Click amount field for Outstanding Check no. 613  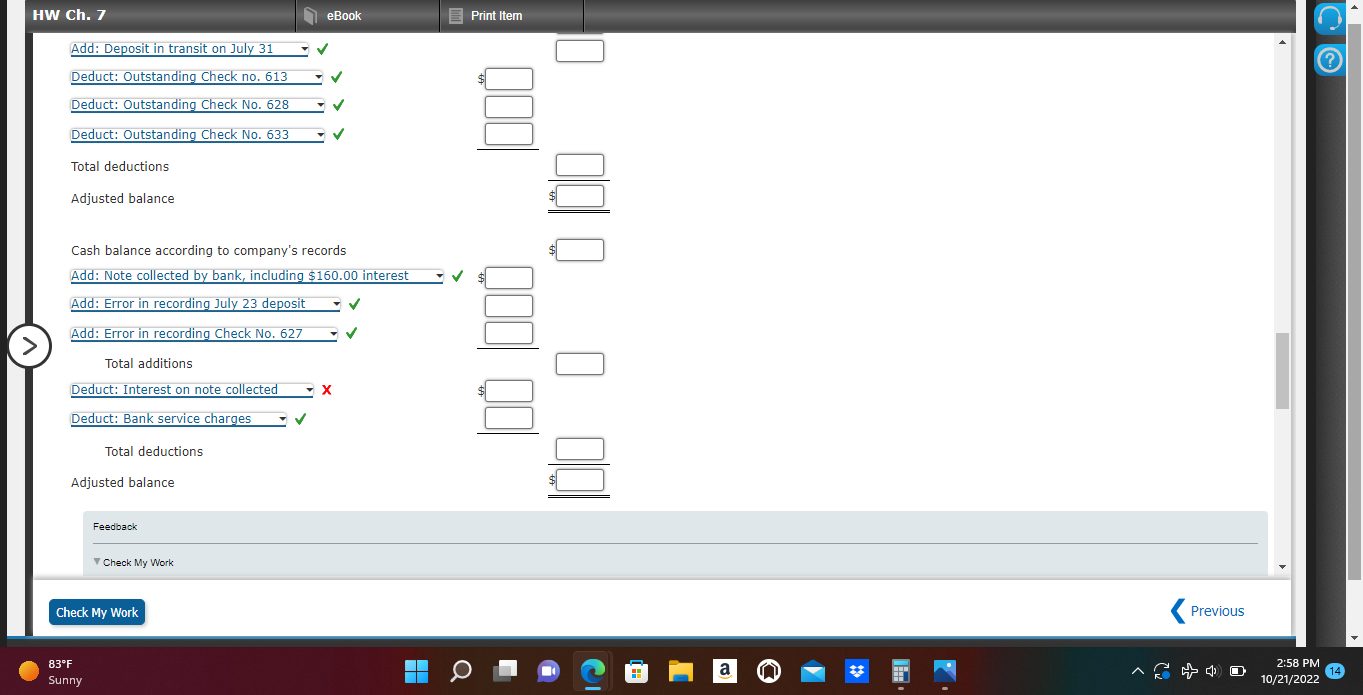[509, 78]
